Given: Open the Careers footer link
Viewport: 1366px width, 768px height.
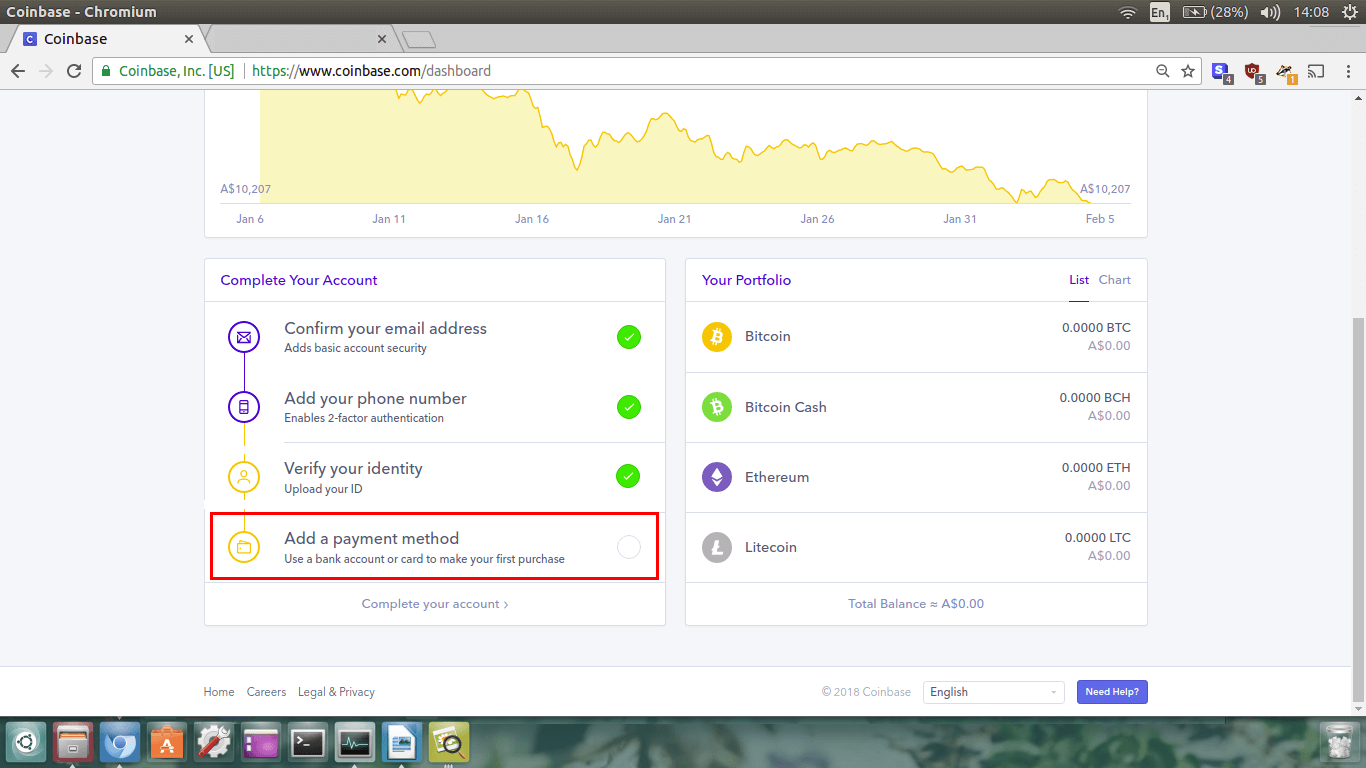Looking at the screenshot, I should click(x=266, y=692).
